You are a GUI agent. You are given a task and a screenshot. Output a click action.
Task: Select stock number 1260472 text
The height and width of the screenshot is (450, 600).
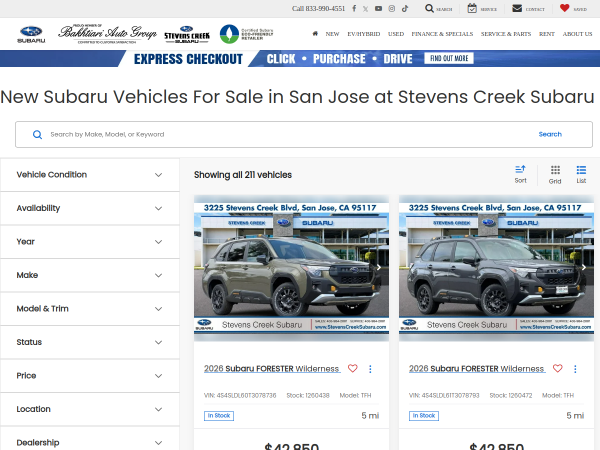(511, 395)
